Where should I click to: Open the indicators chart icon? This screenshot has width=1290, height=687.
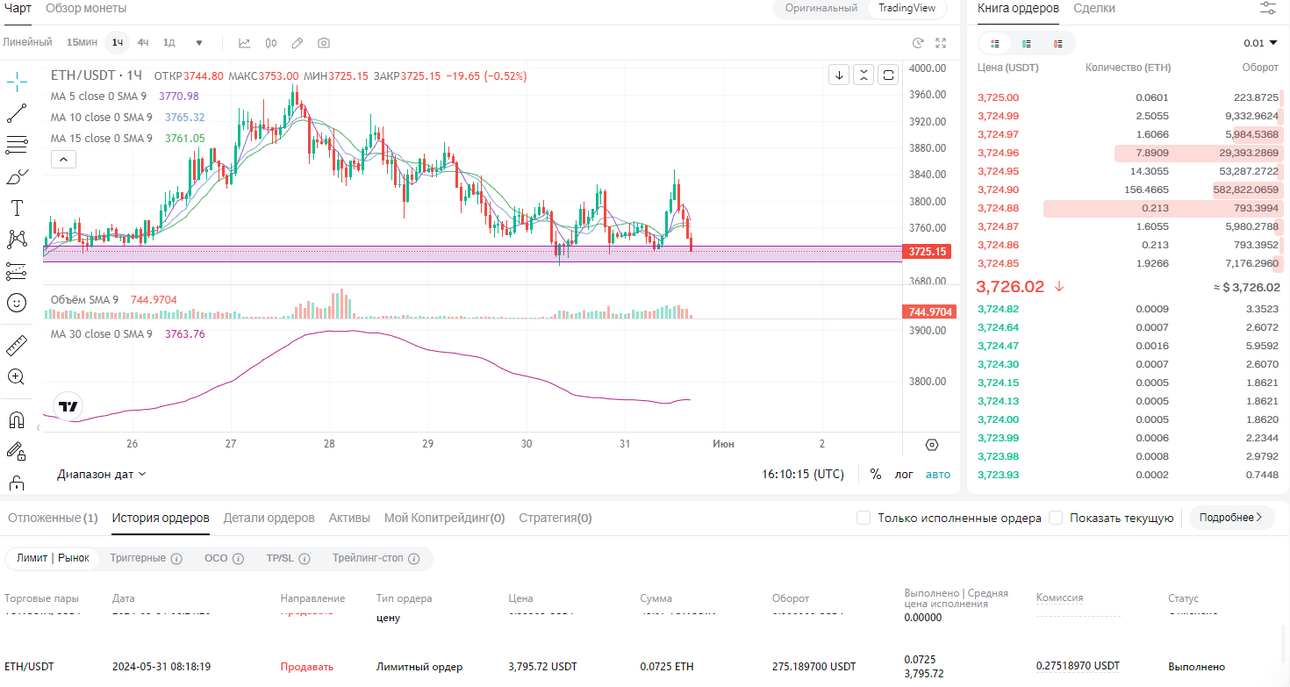245,43
